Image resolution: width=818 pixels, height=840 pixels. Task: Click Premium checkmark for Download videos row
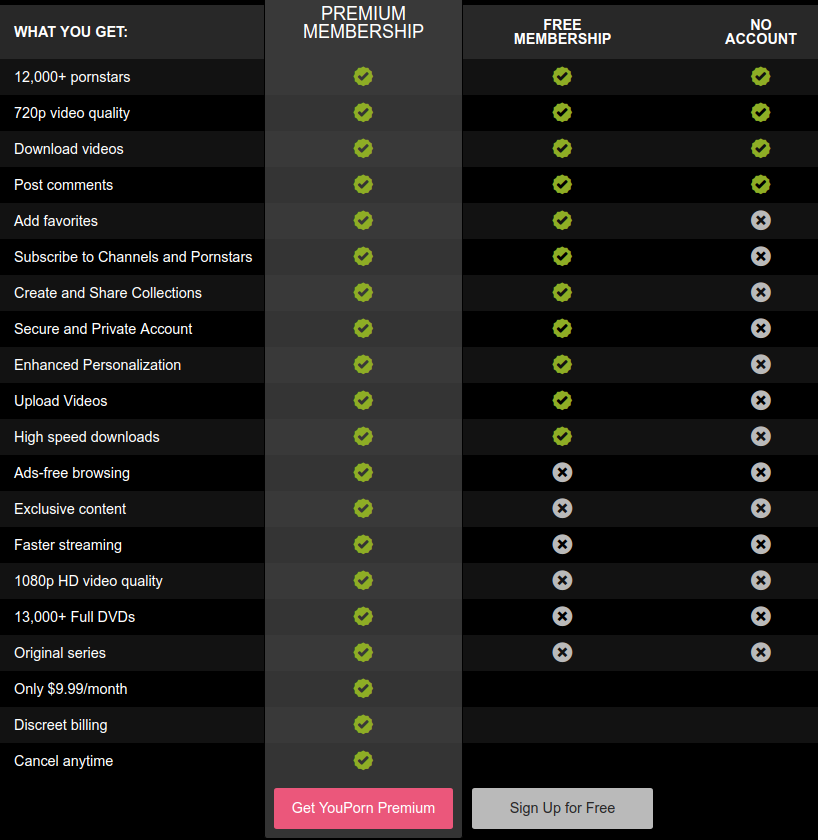[363, 148]
